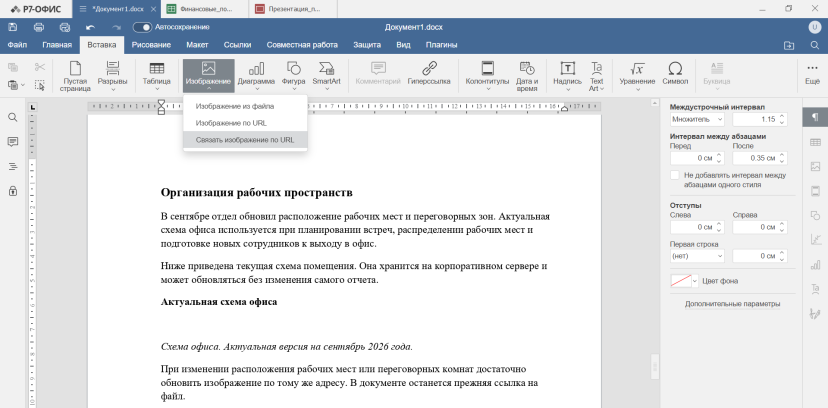Adjust the Справа indent stepper
828x408 pixels.
click(782, 227)
